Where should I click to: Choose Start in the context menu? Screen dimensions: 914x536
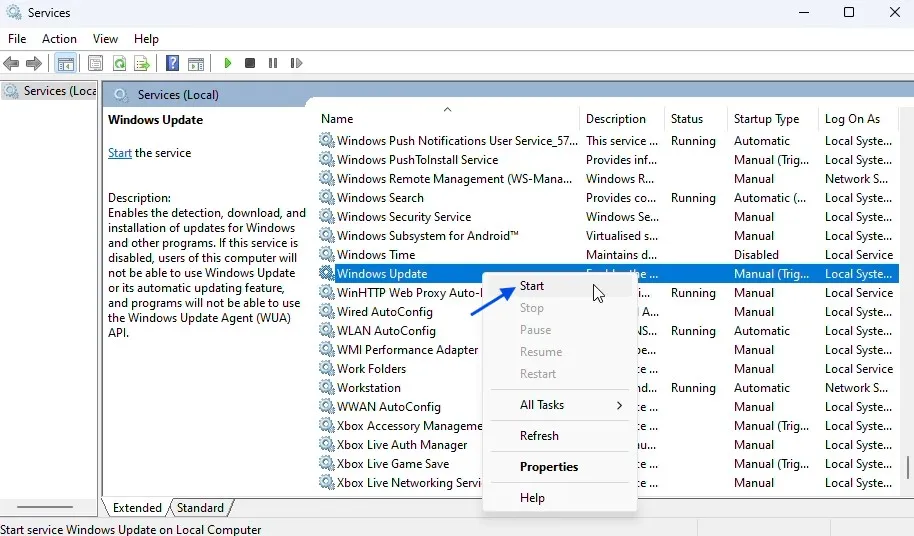coord(560,285)
